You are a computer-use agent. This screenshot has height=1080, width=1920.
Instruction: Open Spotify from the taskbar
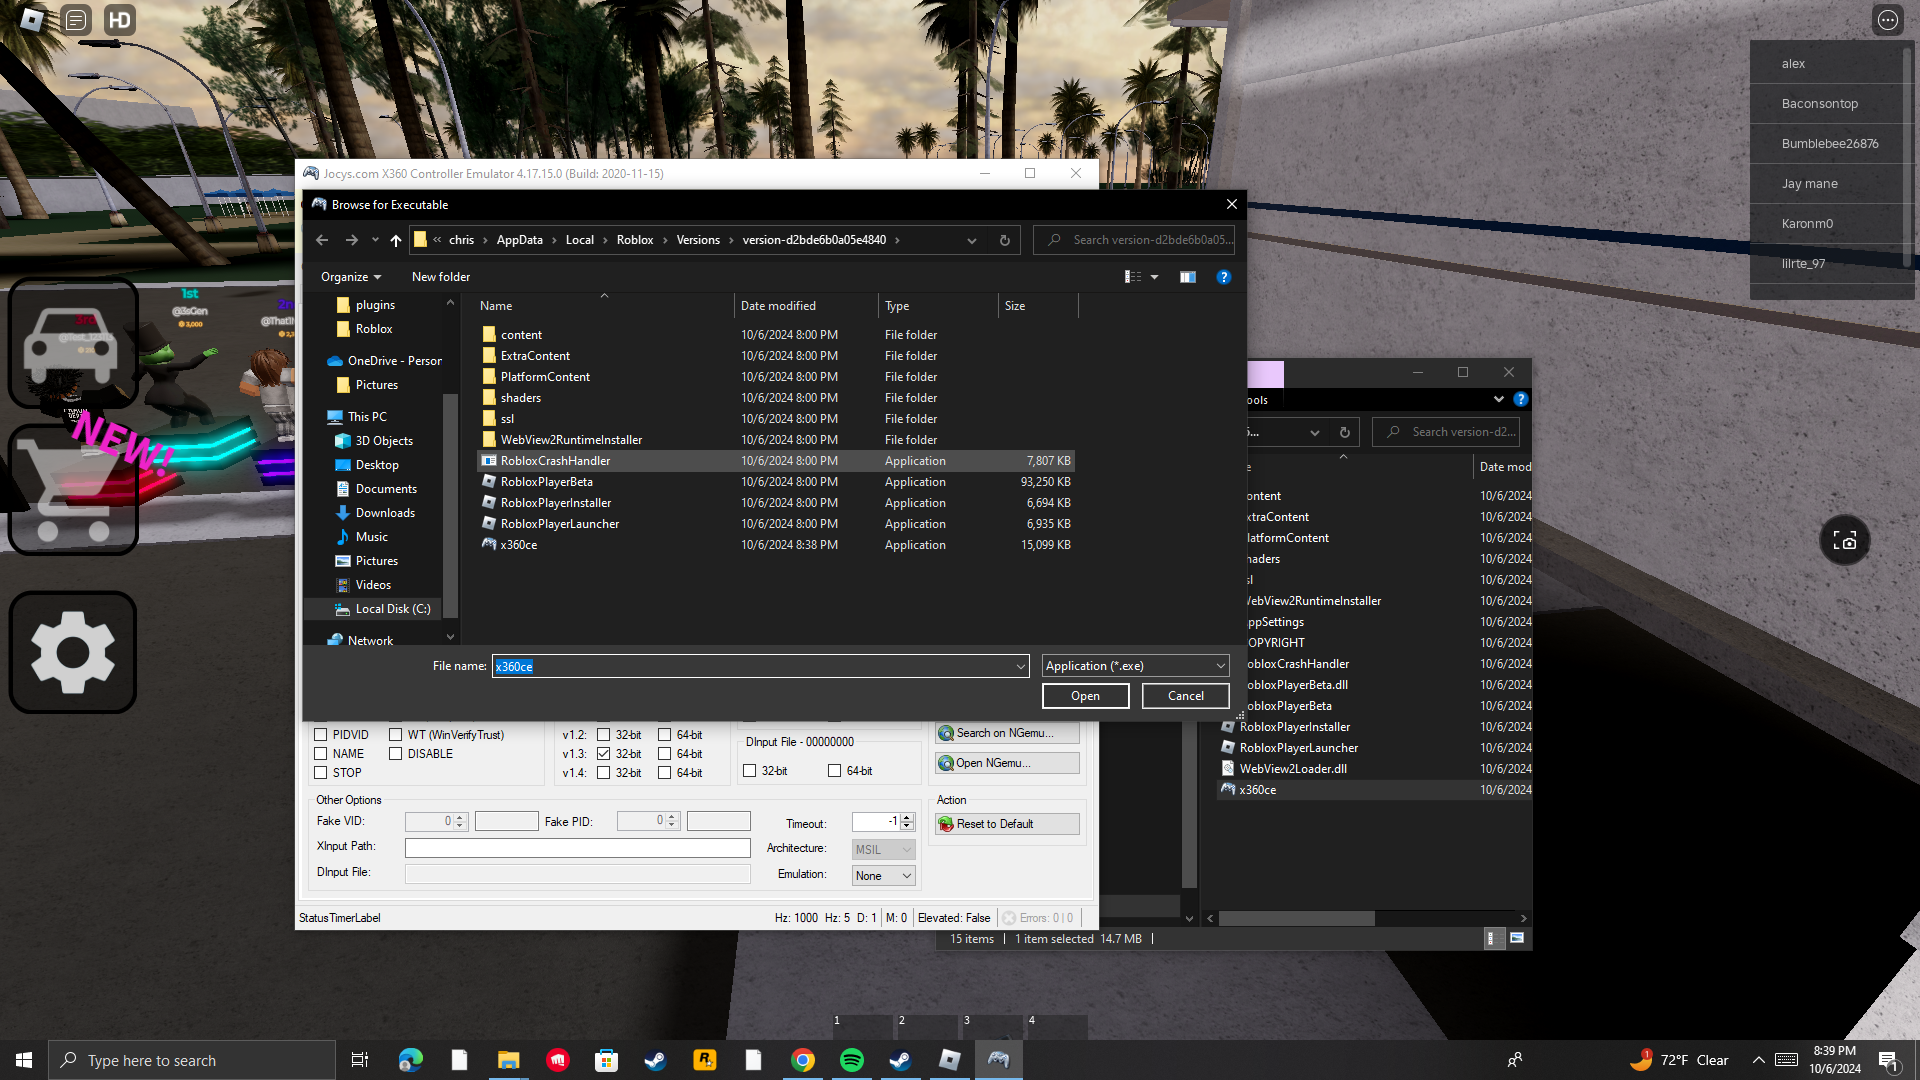(852, 1060)
